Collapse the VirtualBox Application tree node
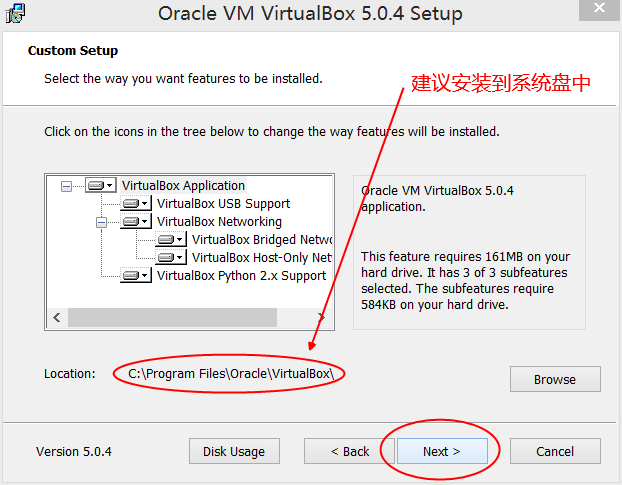This screenshot has height=485, width=622. tap(66, 186)
